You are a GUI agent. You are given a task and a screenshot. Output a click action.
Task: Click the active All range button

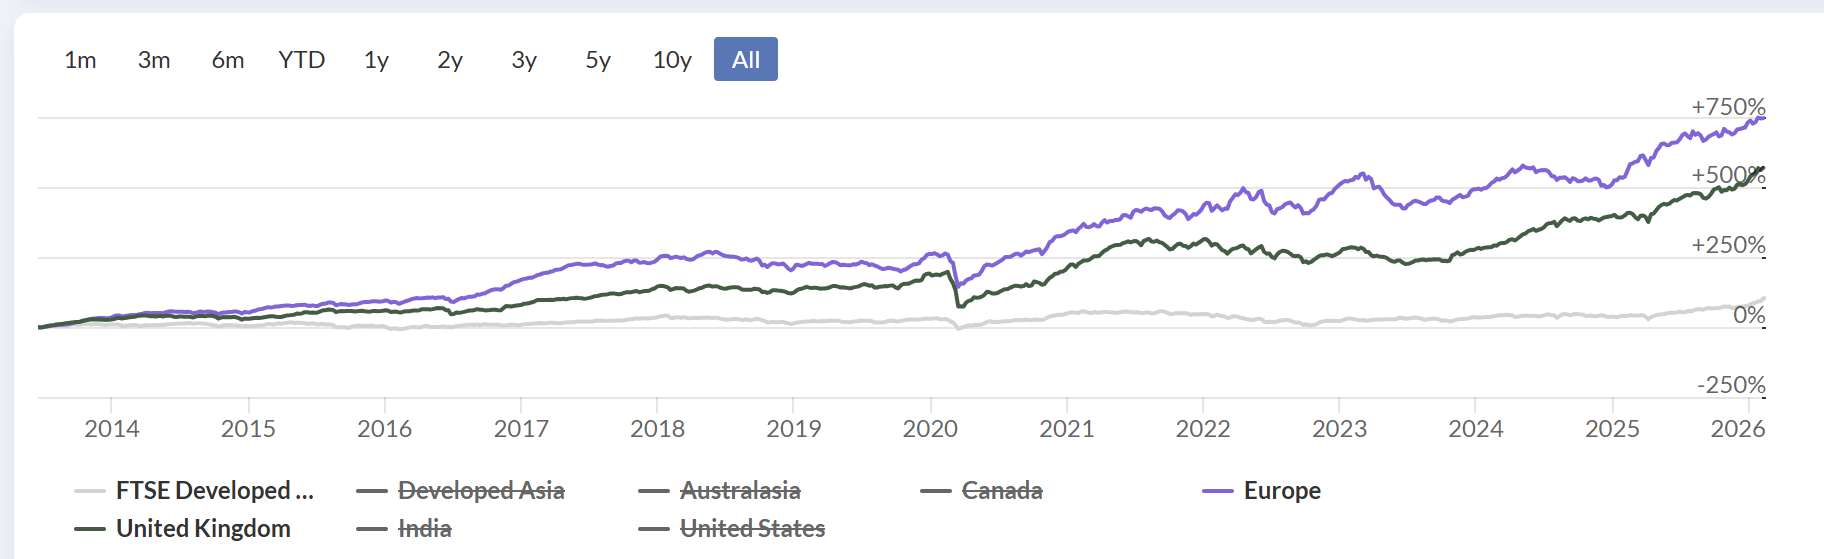746,60
